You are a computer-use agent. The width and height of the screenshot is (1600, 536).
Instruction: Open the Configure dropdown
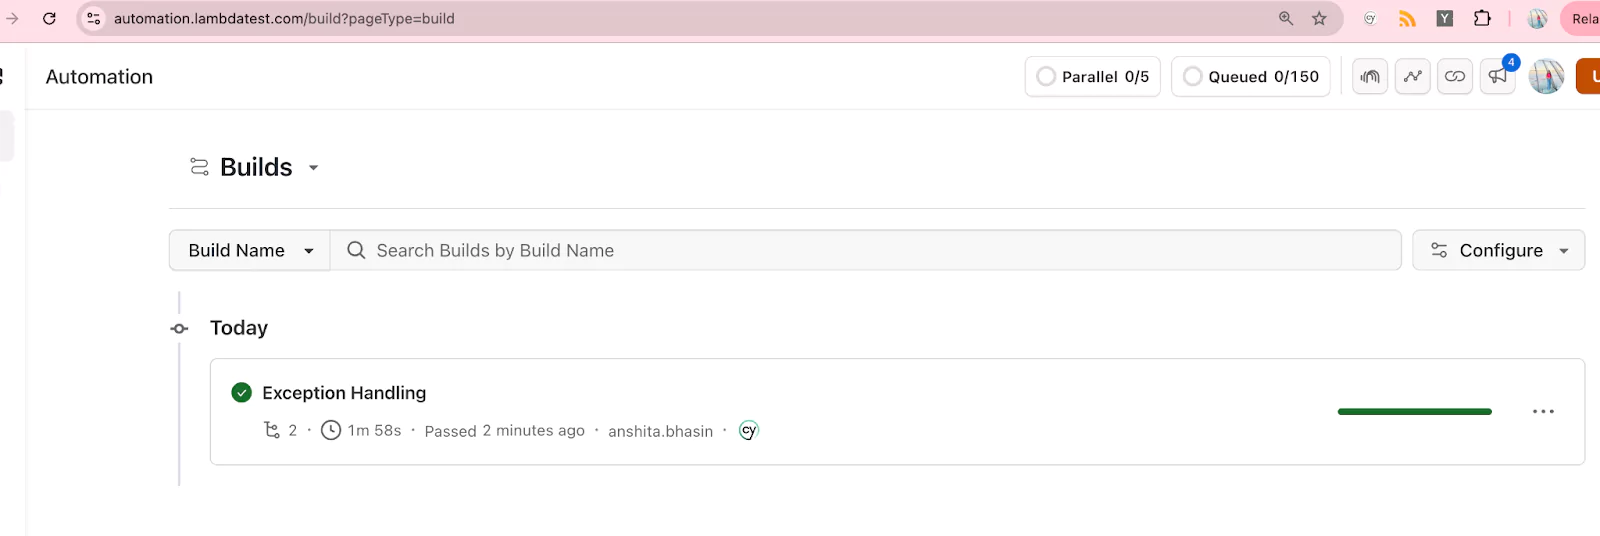[x=1498, y=251]
